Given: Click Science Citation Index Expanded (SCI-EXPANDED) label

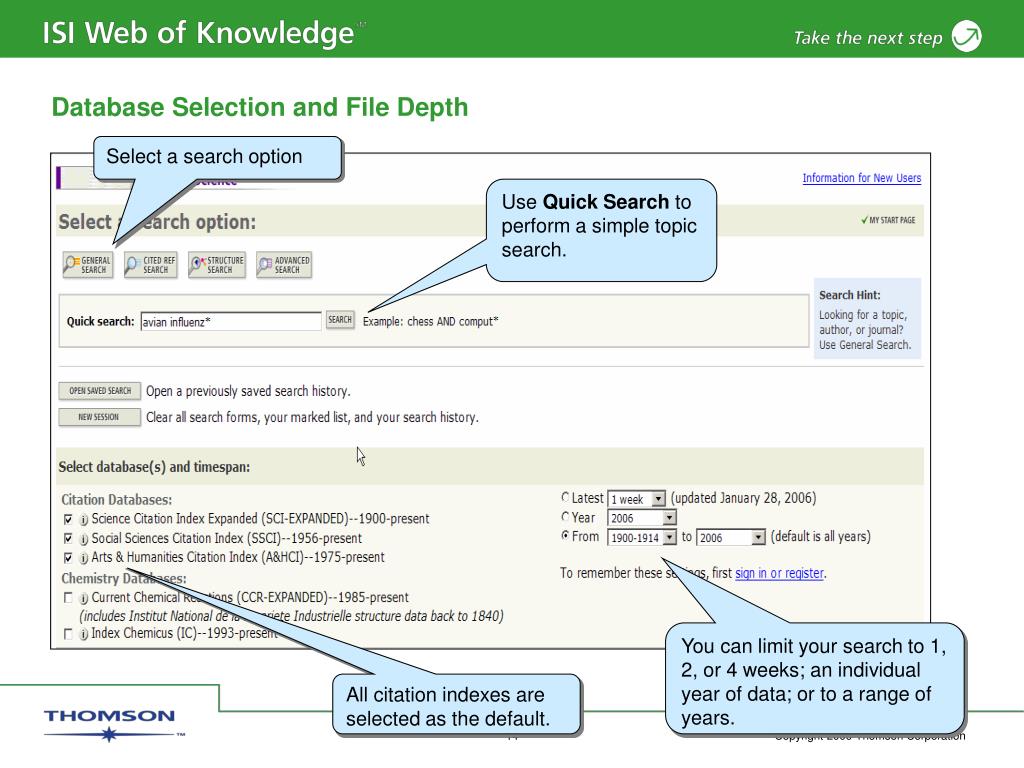Looking at the screenshot, I should 261,519.
